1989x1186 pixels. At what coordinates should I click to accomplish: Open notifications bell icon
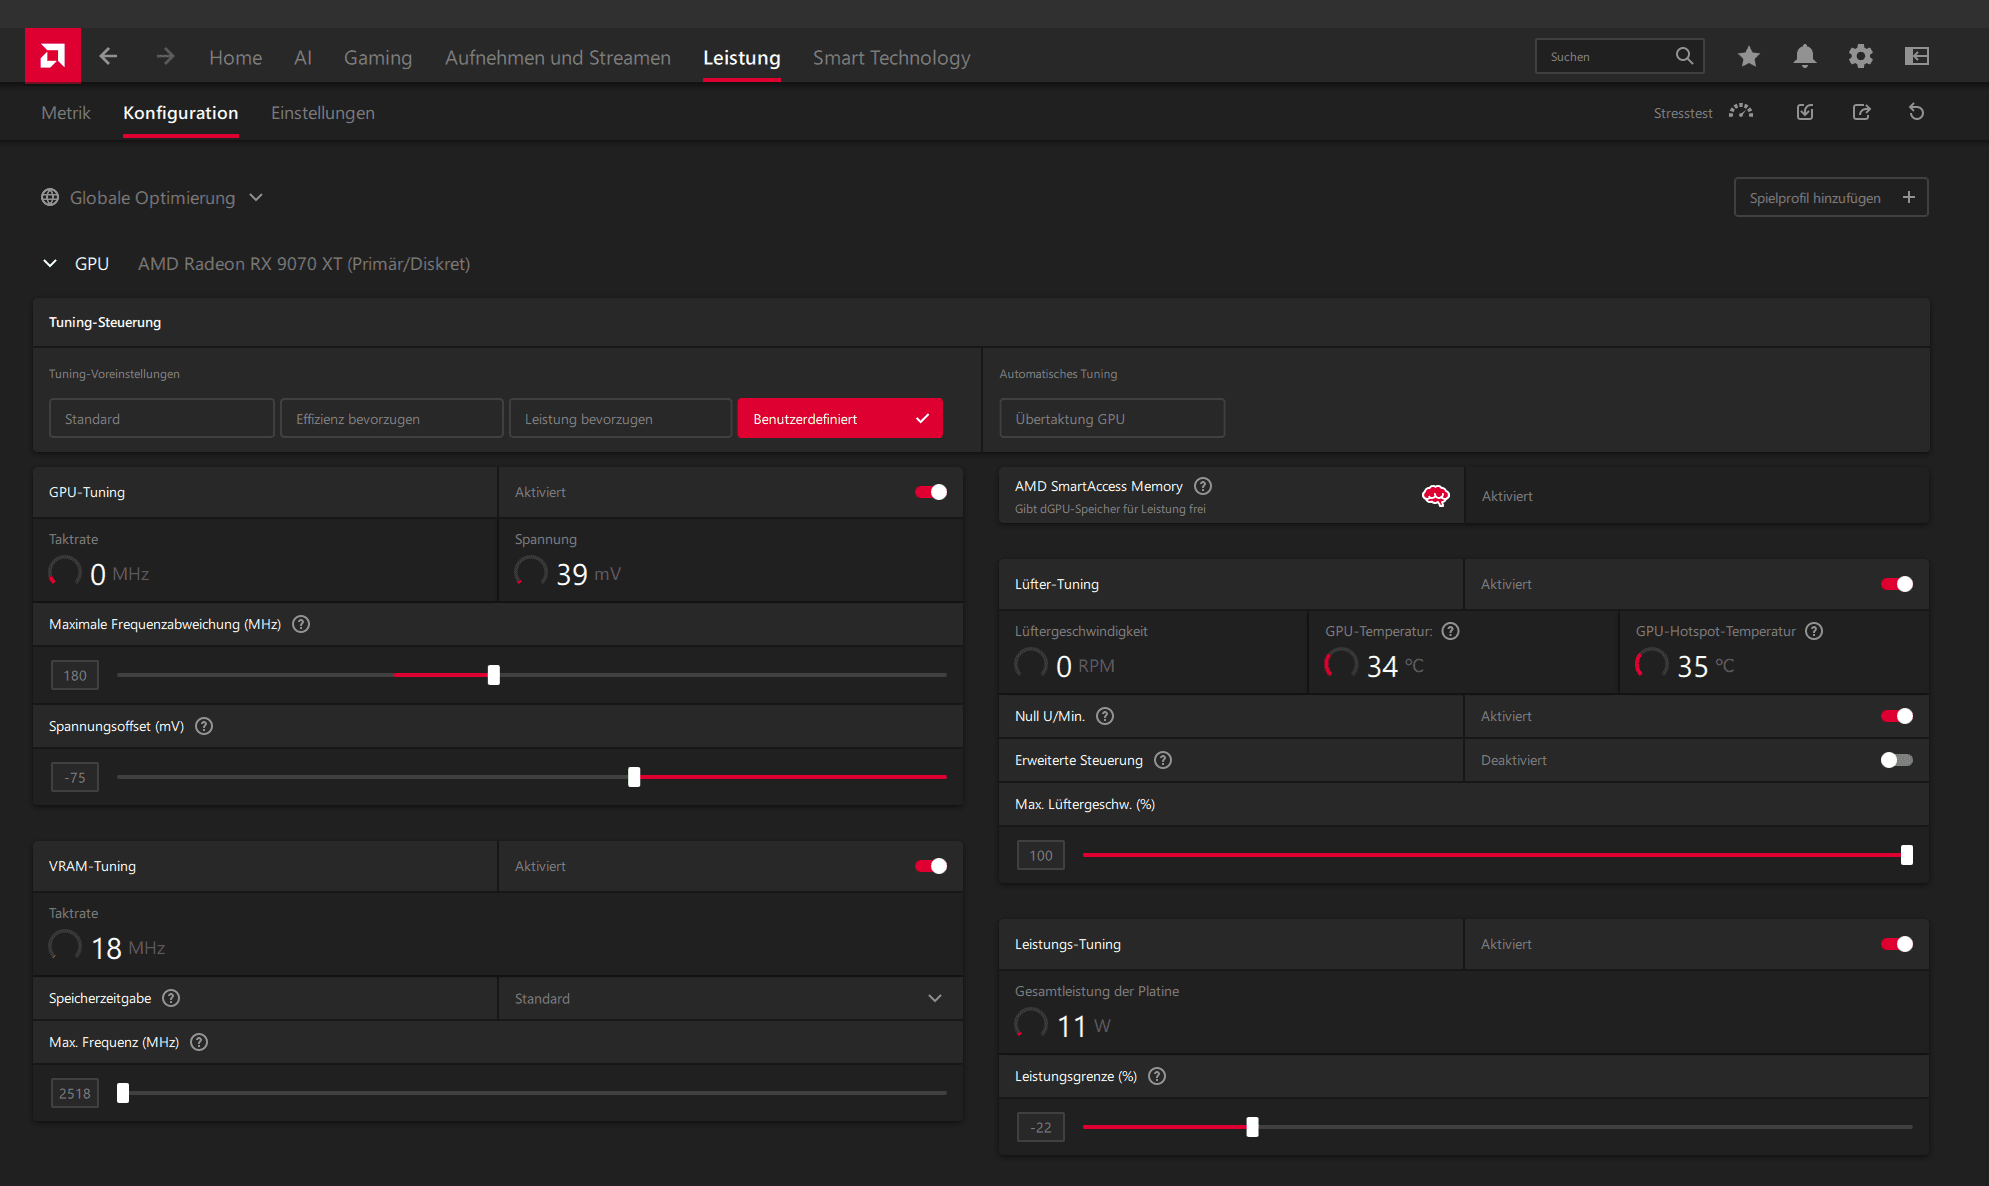pos(1804,57)
